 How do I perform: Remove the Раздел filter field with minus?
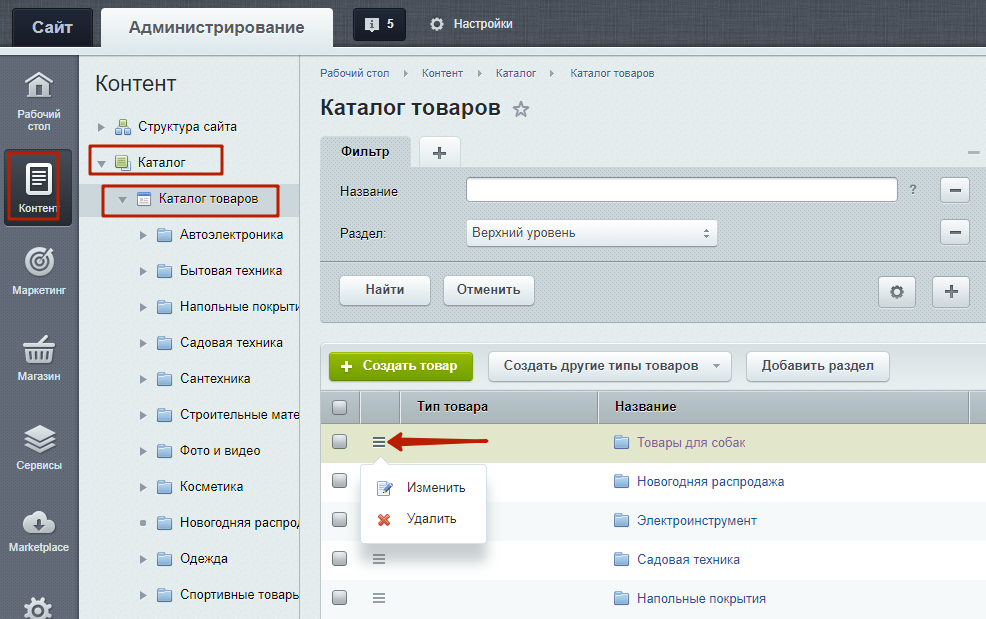(x=955, y=232)
